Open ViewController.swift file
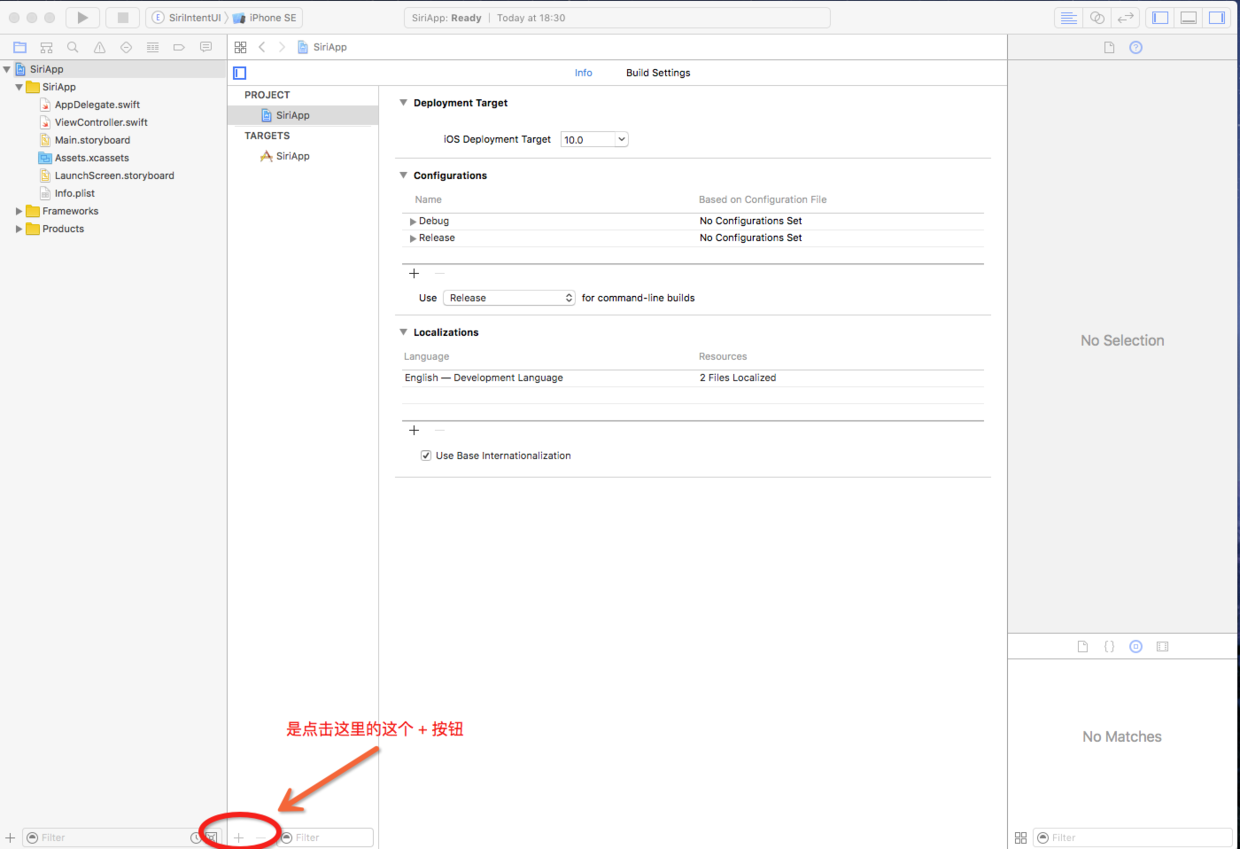This screenshot has height=849, width=1240. tap(101, 122)
